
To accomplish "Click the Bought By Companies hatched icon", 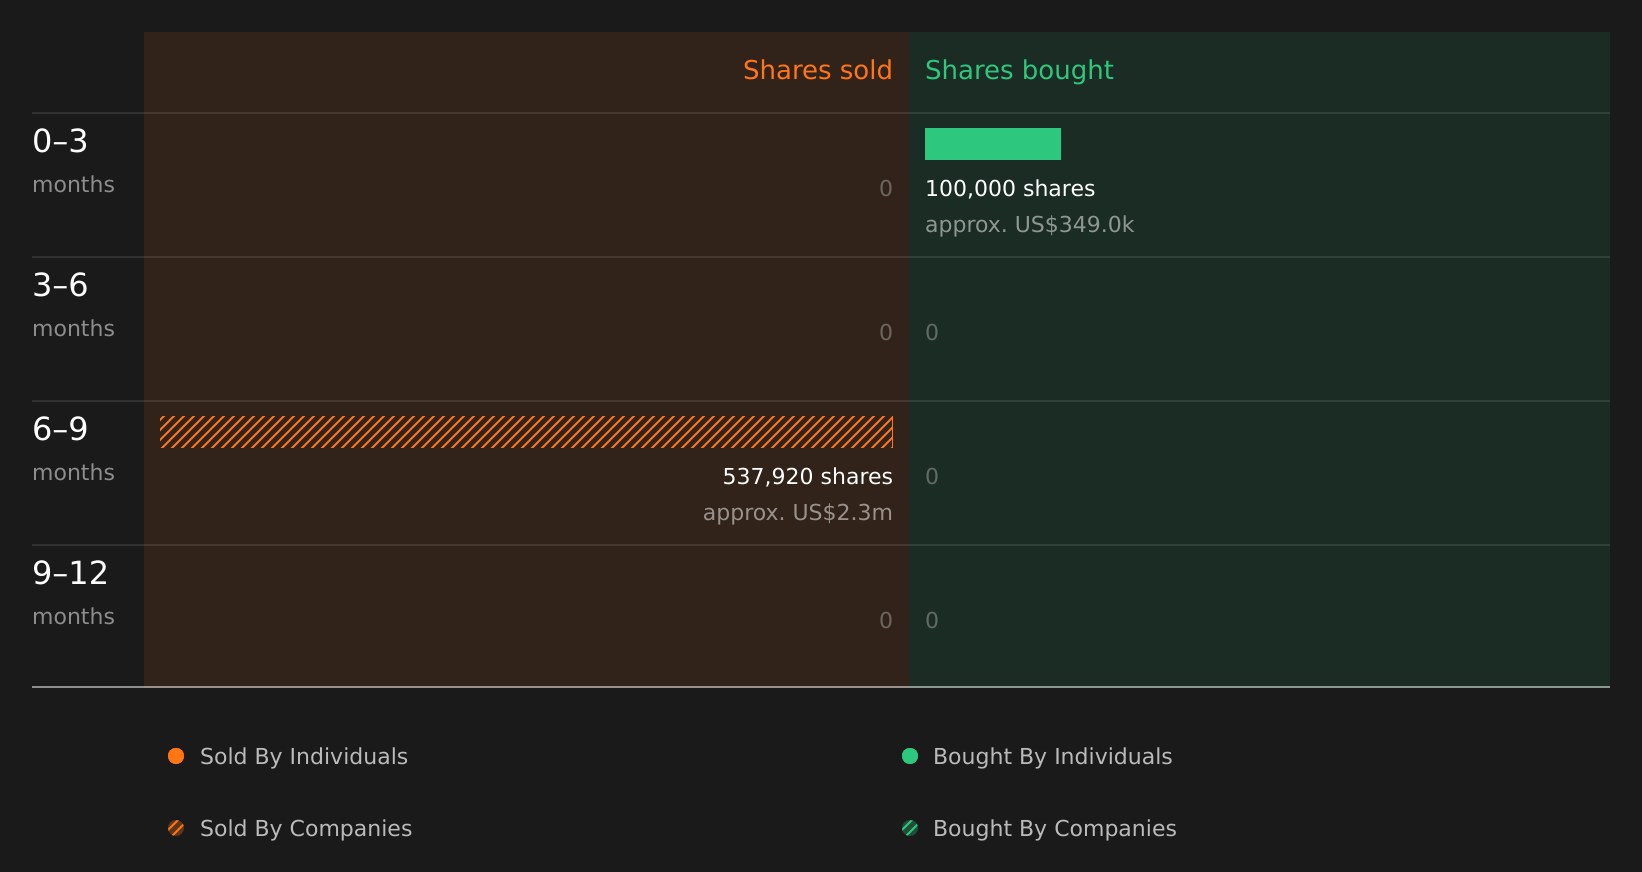I will (x=910, y=828).
